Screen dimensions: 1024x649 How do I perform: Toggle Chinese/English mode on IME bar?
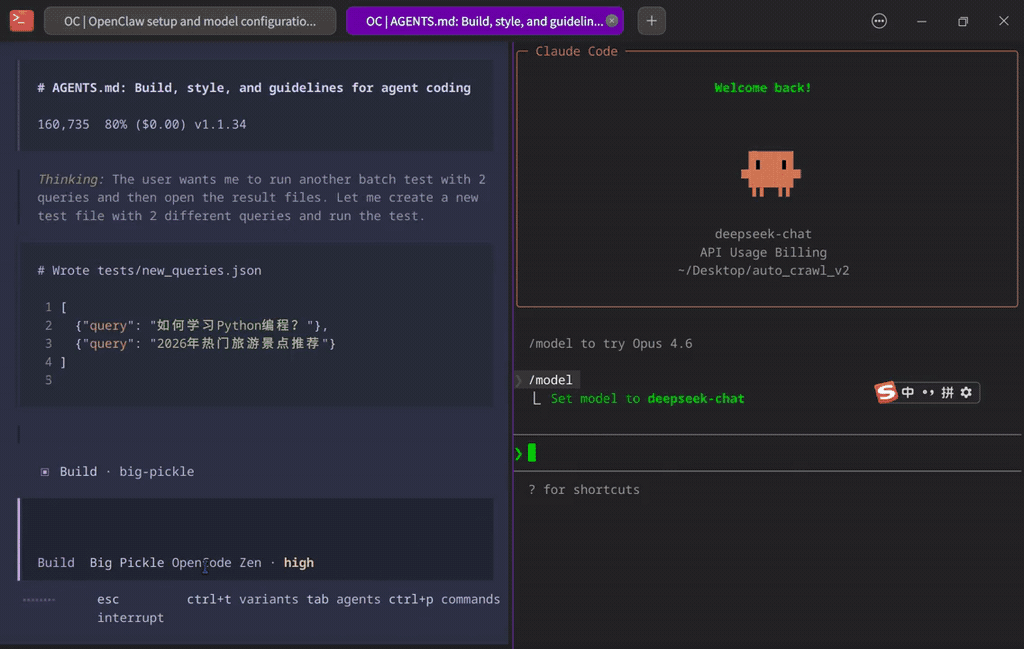pyautogui.click(x=908, y=392)
